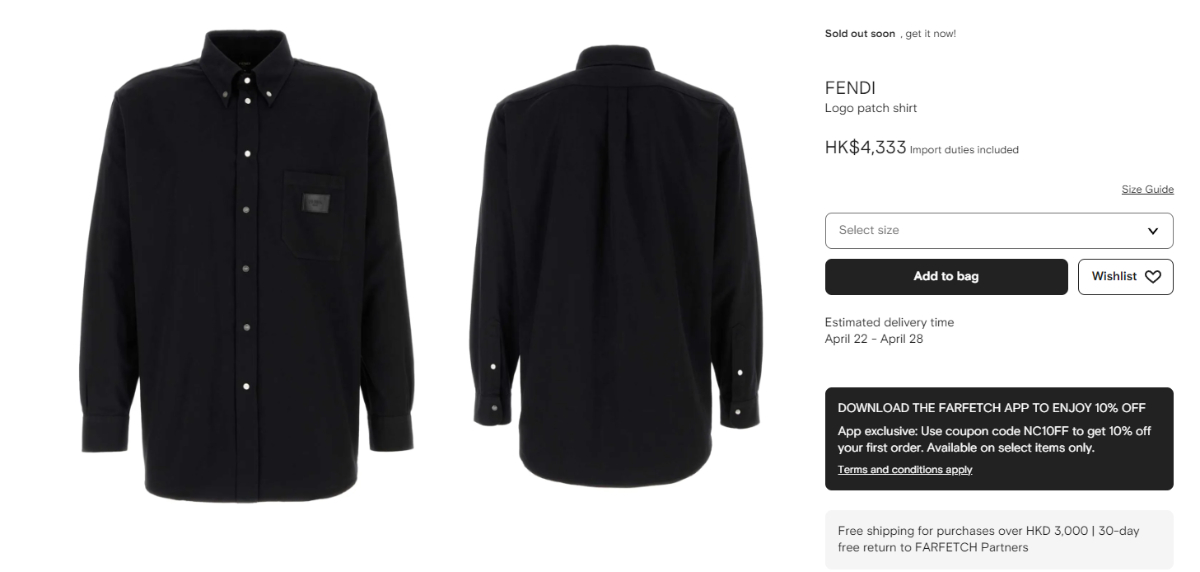Click the HK$4,333 price

click(x=865, y=148)
